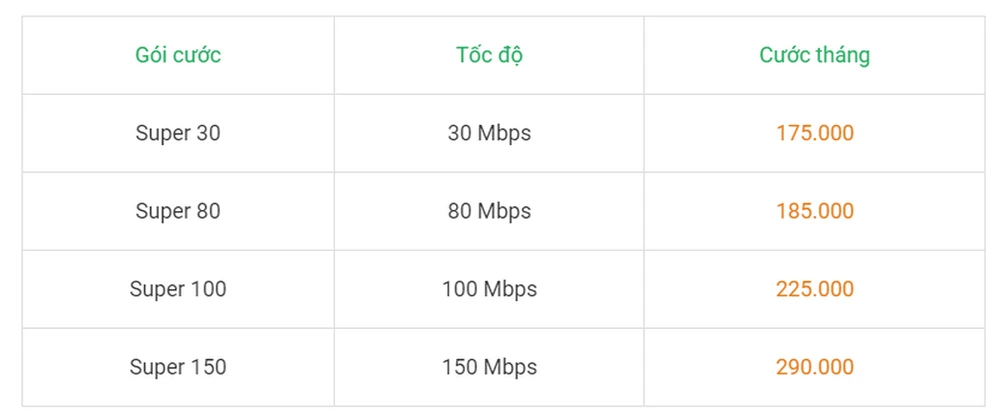Select the Super 30 package name
The height and width of the screenshot is (420, 1000).
click(x=178, y=133)
